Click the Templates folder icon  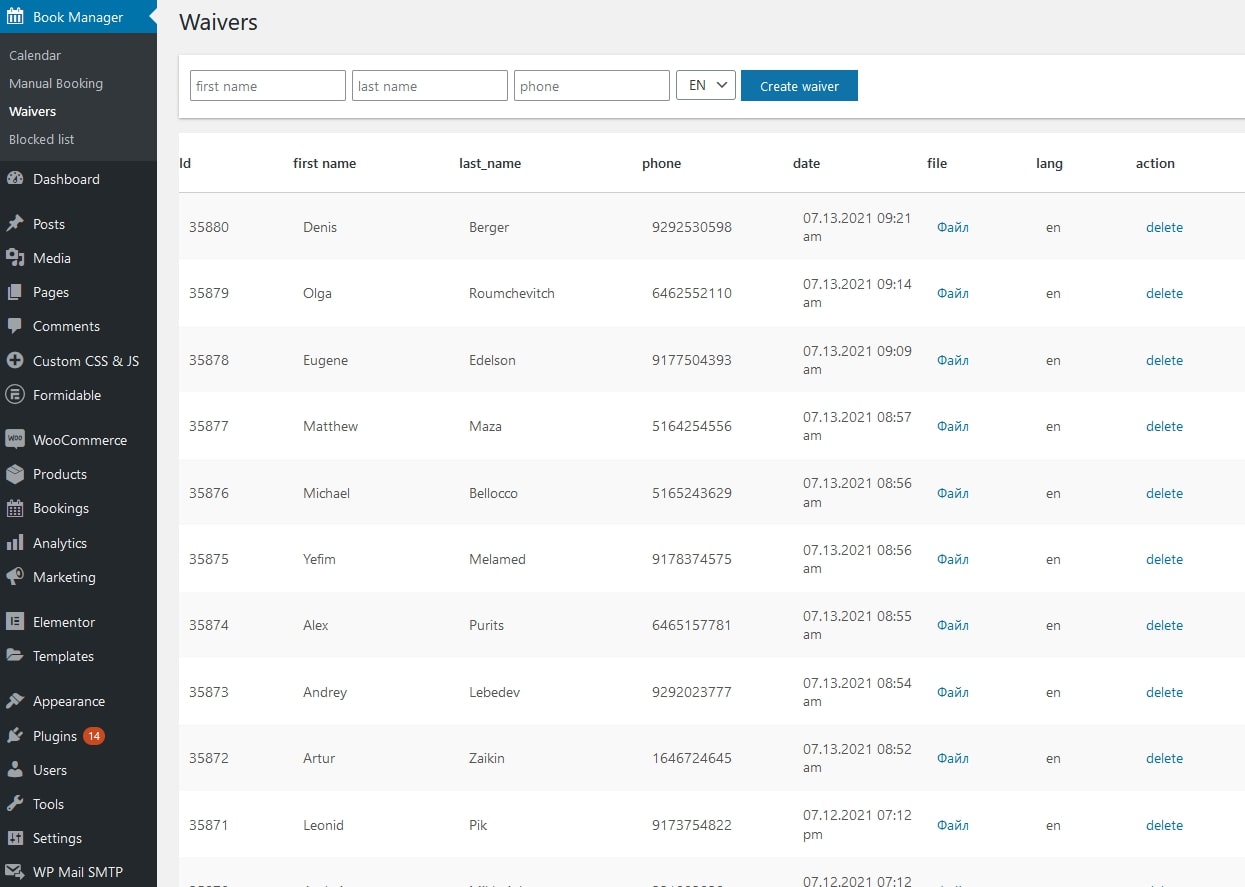tap(15, 656)
